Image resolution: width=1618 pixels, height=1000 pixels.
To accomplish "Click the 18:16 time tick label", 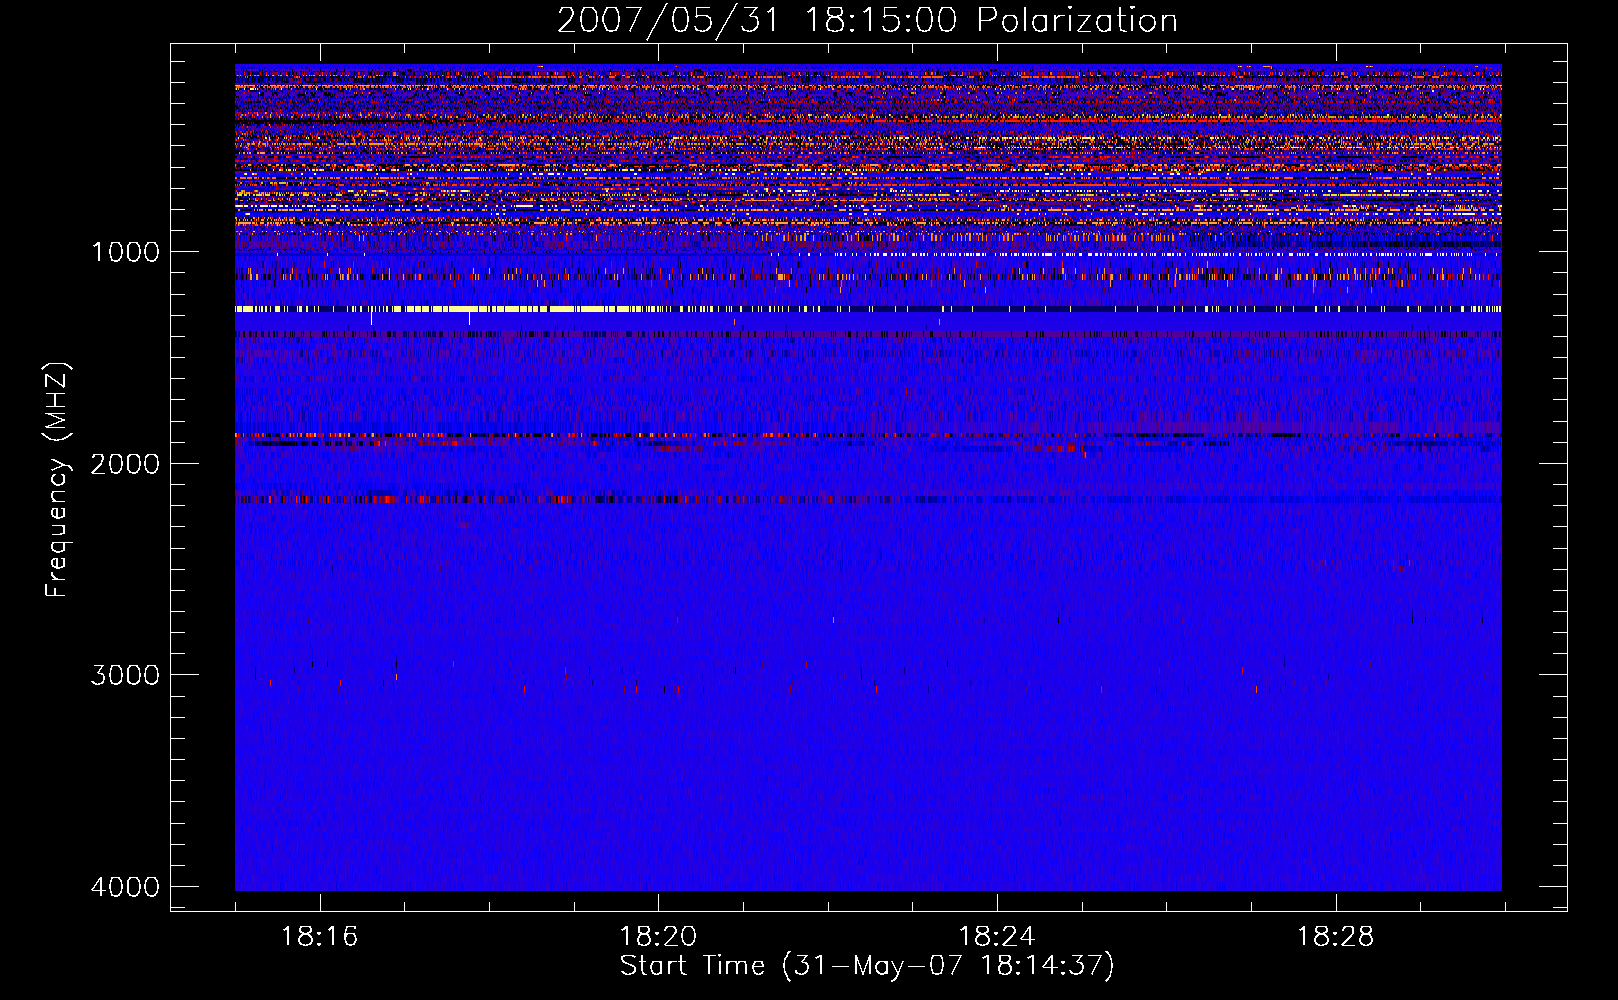I will click(319, 937).
